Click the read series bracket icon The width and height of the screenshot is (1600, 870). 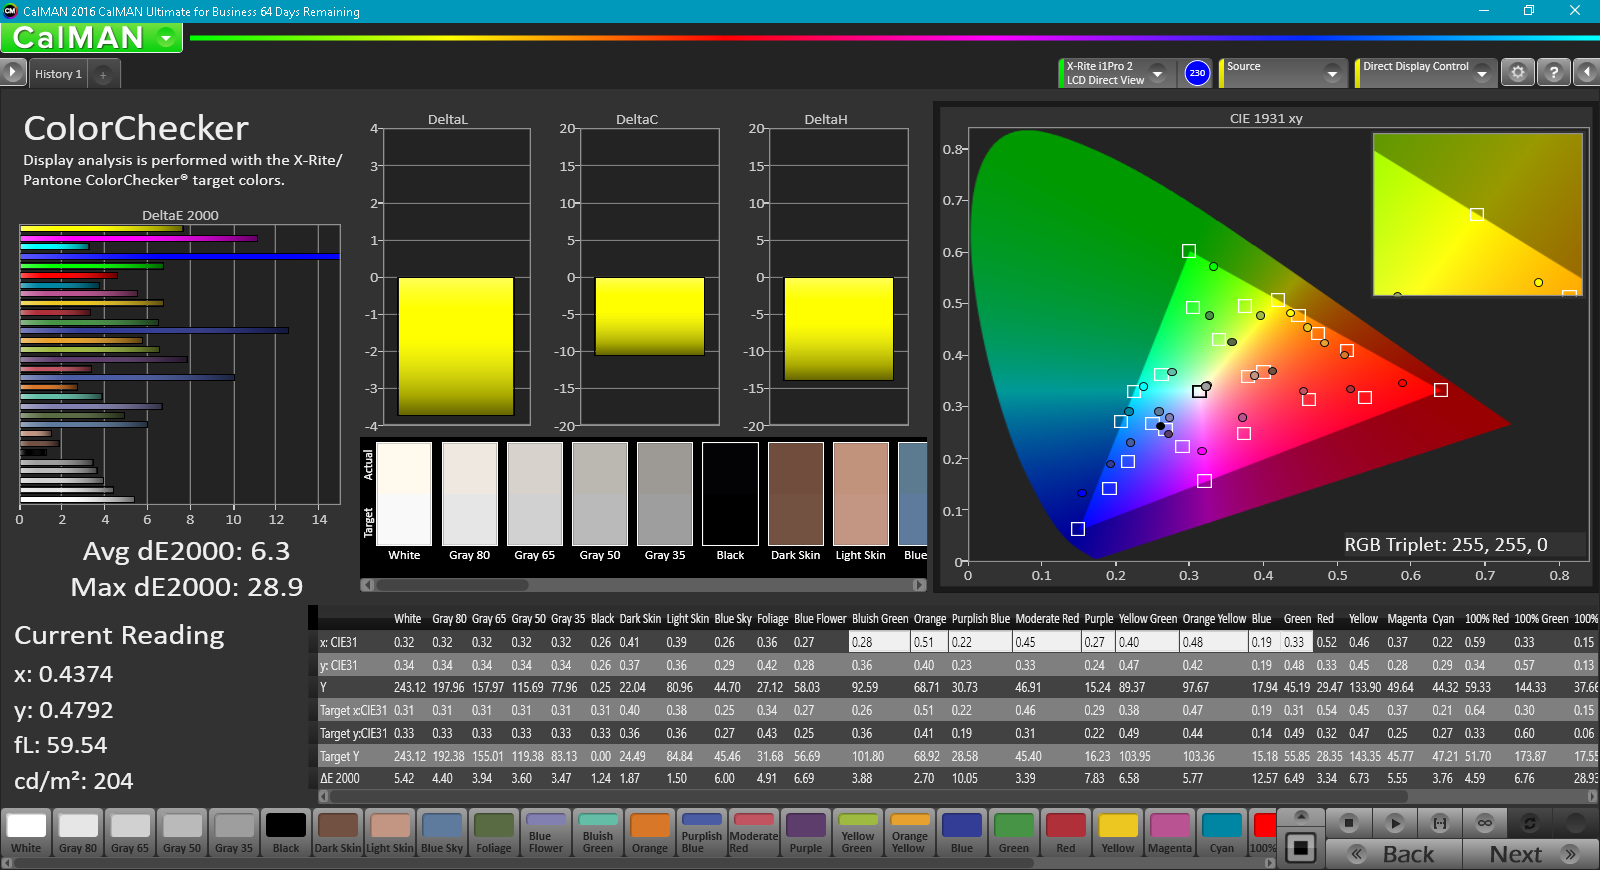[x=1440, y=823]
